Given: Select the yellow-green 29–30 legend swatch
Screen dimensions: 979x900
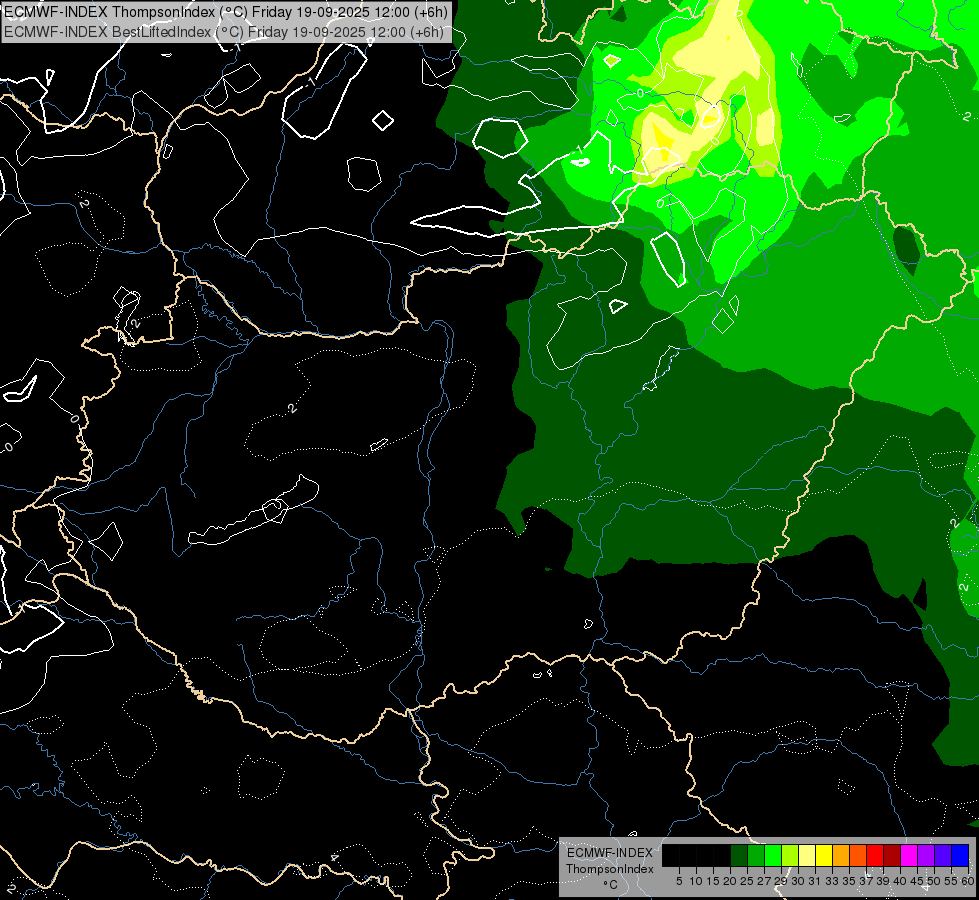Looking at the screenshot, I should [790, 855].
